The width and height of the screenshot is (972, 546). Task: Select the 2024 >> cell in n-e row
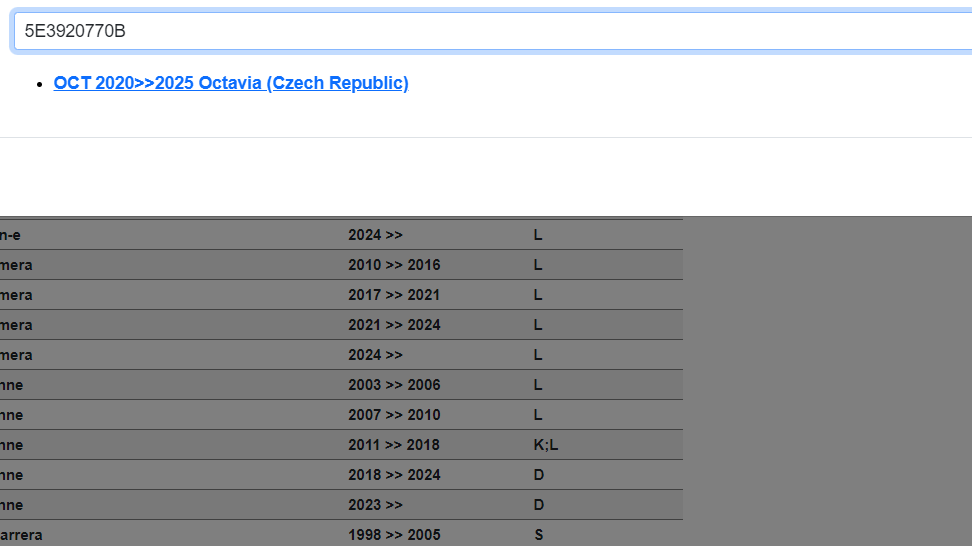point(375,235)
